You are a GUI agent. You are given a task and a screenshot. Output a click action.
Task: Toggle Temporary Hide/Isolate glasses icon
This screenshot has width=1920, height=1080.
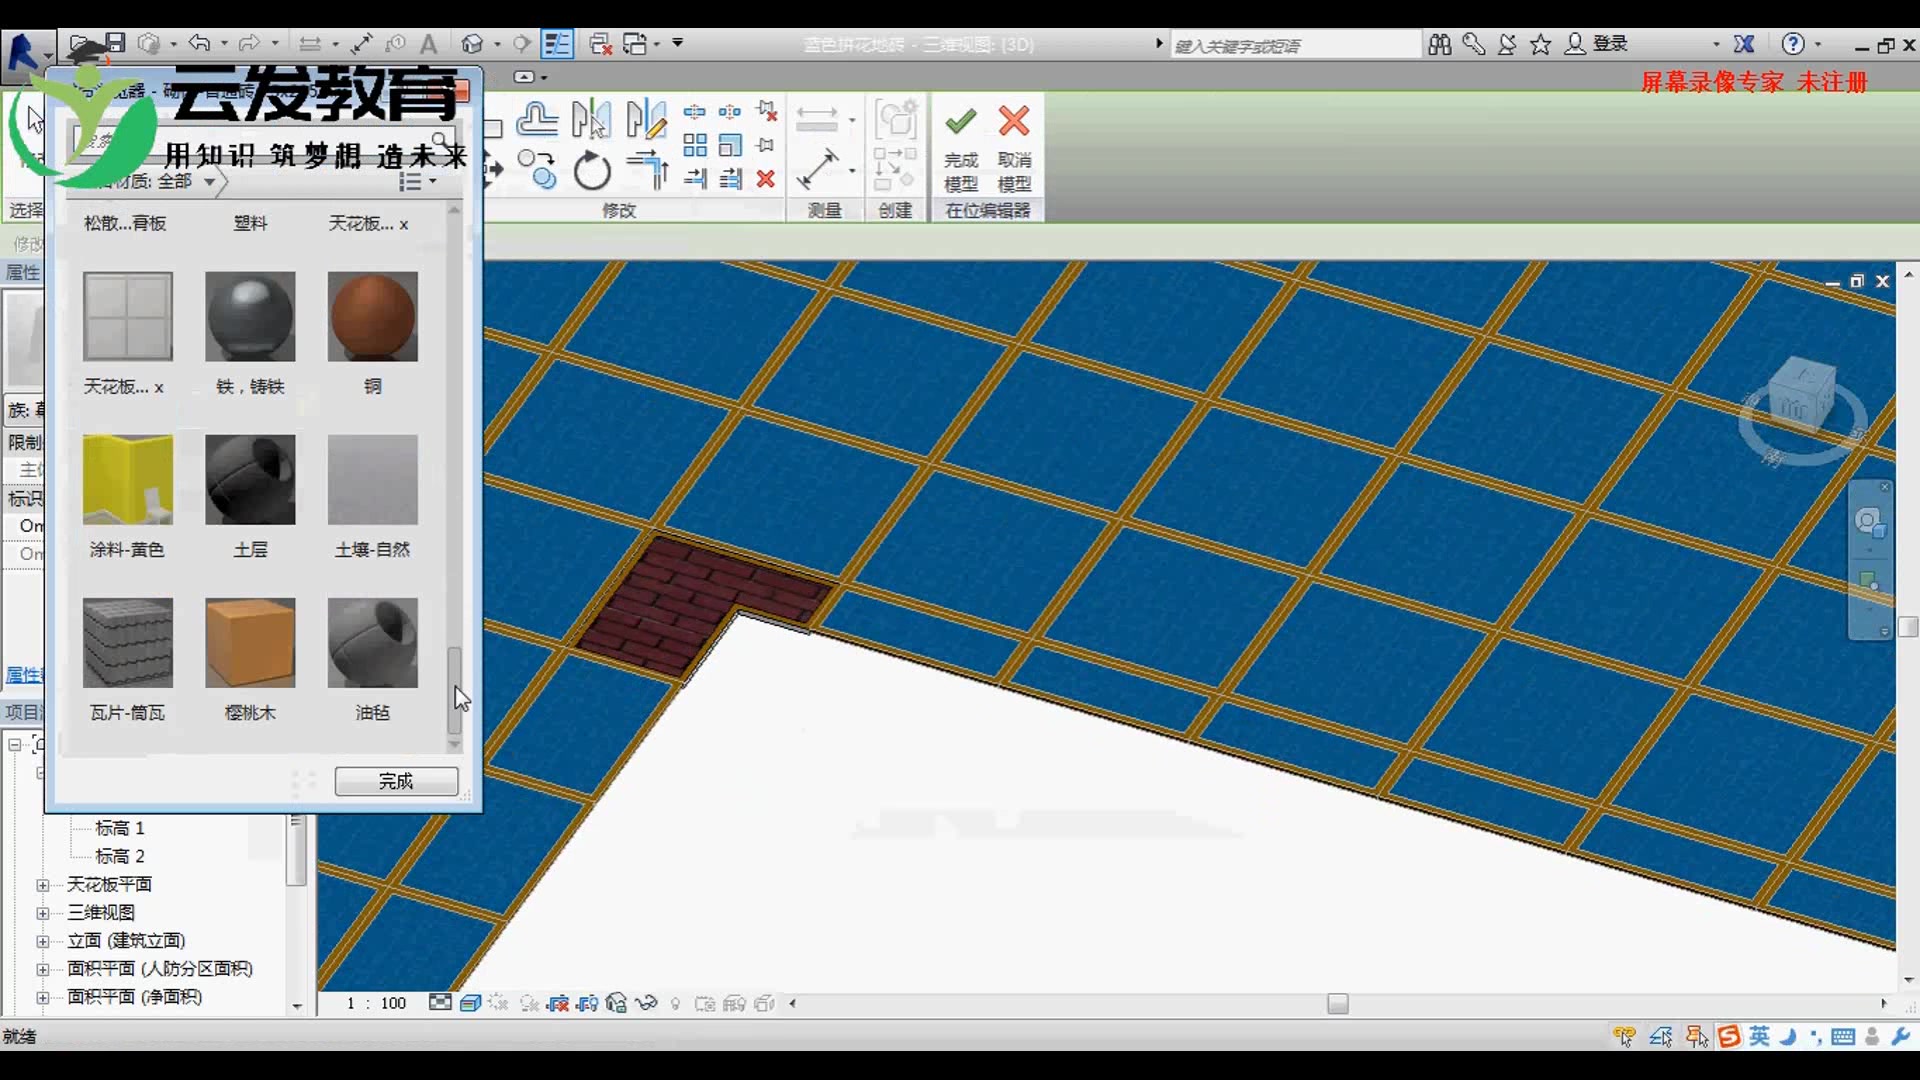(x=646, y=1003)
